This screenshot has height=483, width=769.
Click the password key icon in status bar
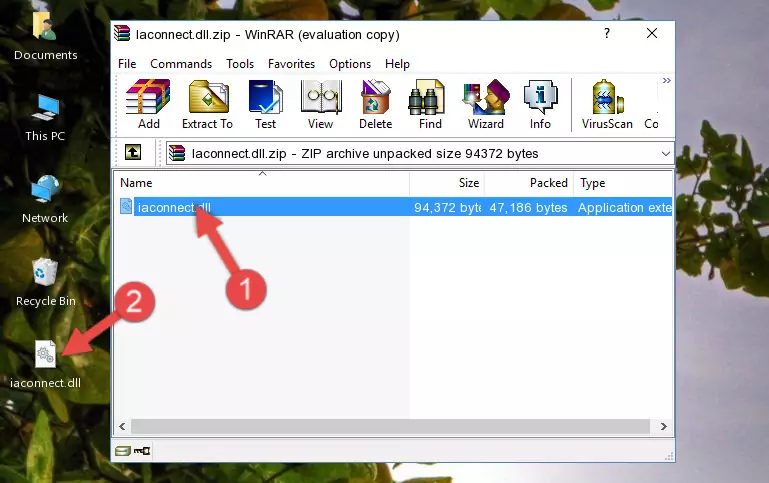point(142,451)
